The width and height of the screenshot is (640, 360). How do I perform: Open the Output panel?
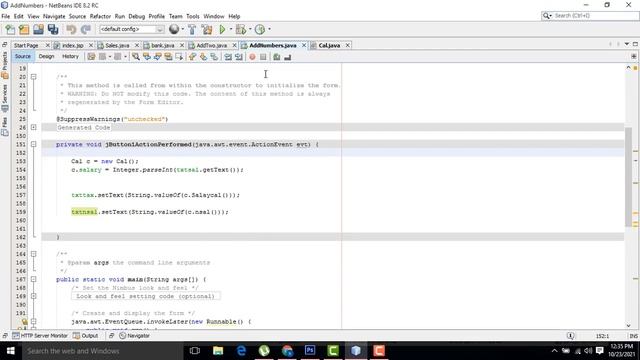[x=86, y=336]
